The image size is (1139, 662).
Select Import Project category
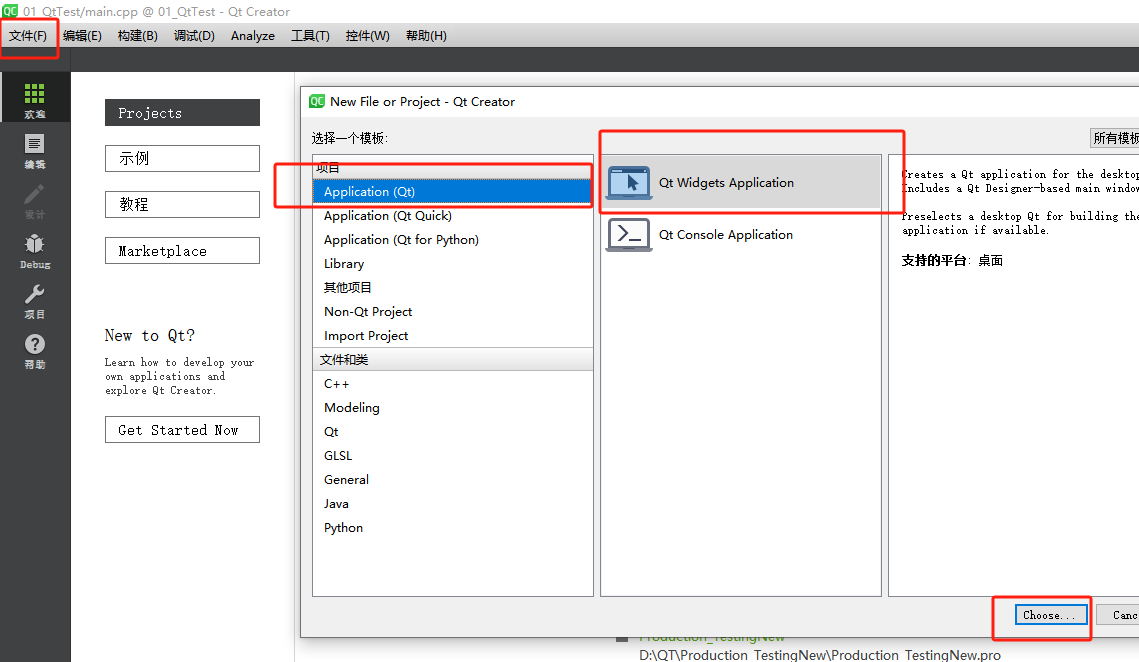click(453, 336)
